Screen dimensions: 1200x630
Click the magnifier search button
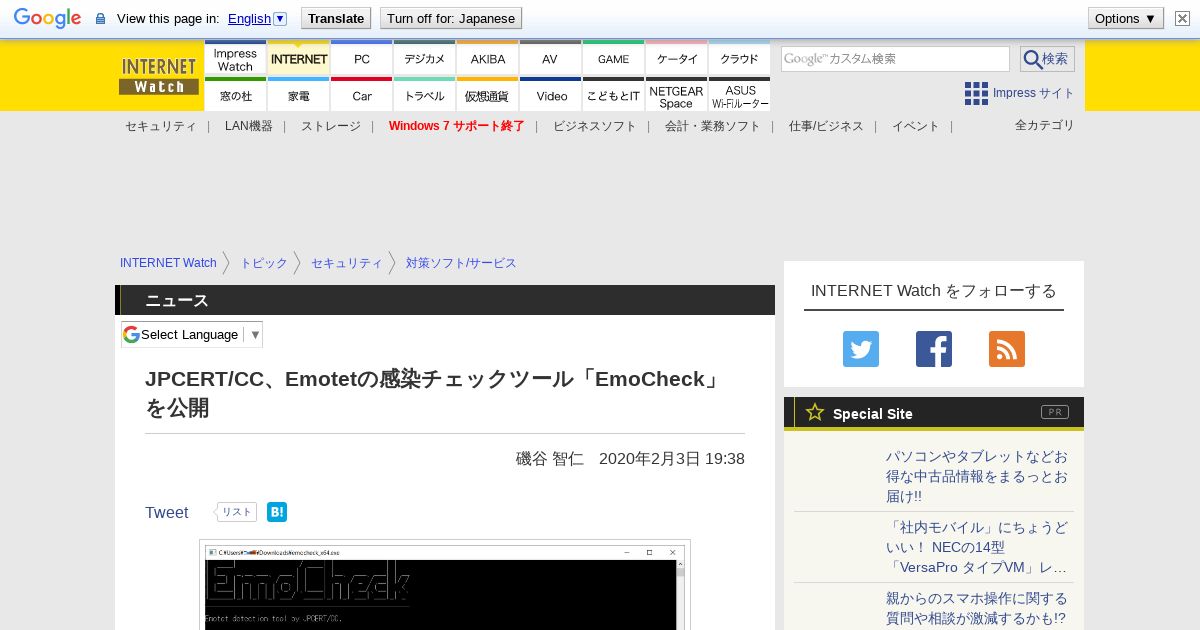coord(1047,59)
